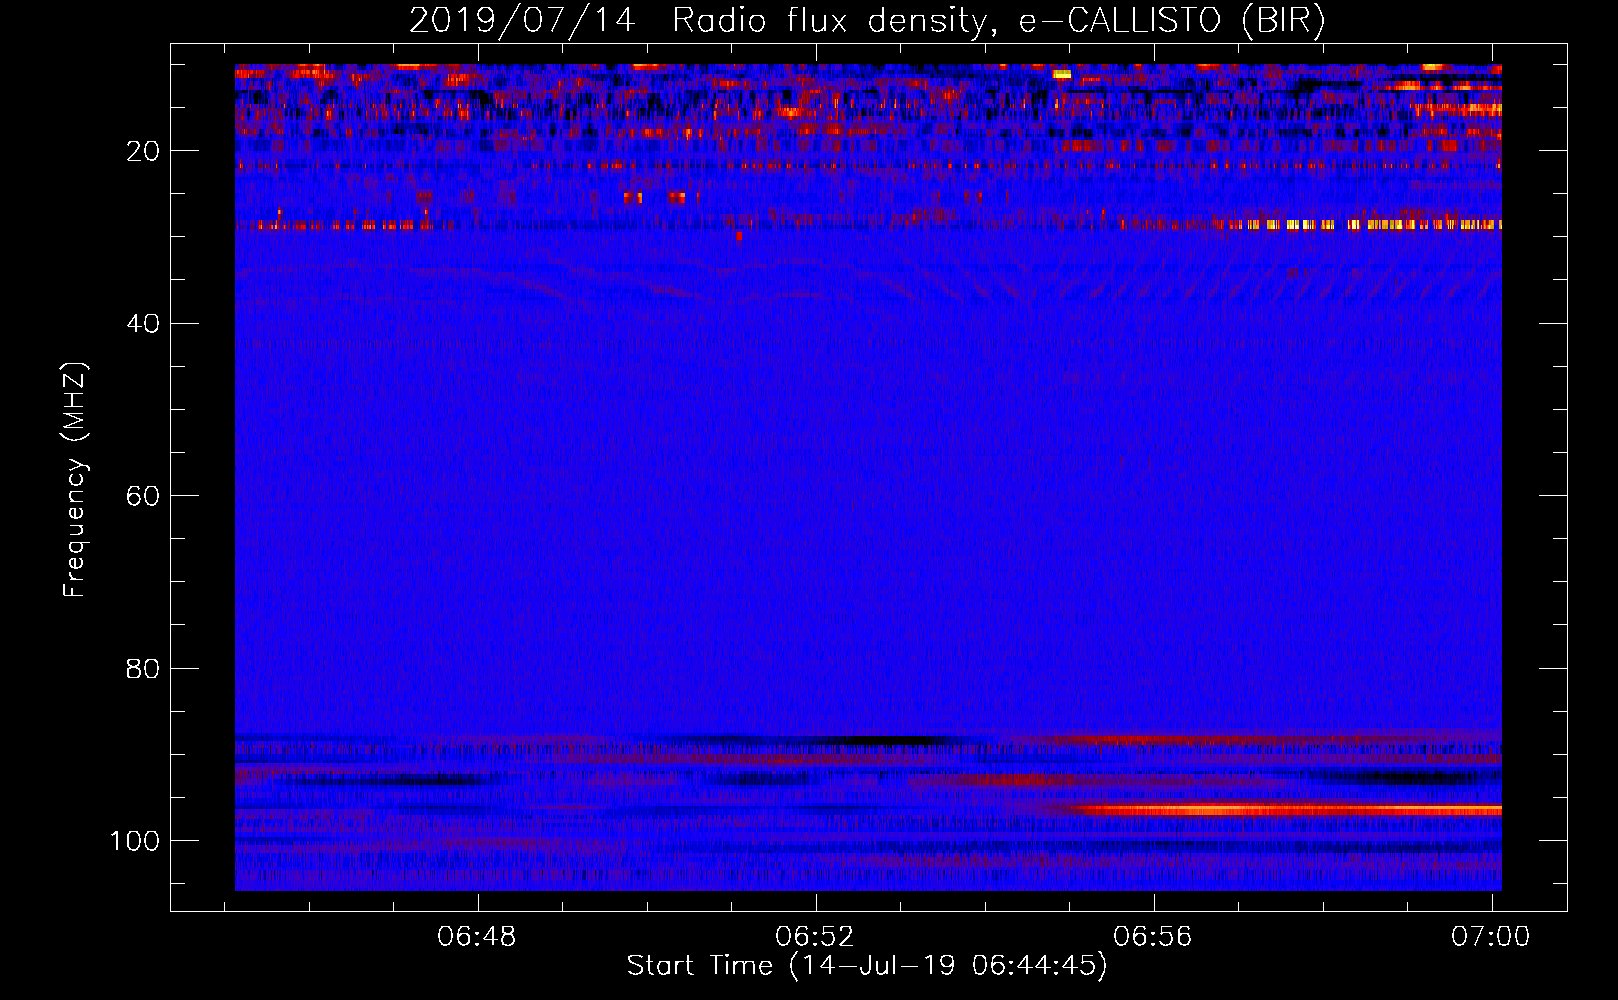Viewport: 1618px width, 1000px height.
Task: Click the 07:00 time tick label
Action: [1491, 937]
